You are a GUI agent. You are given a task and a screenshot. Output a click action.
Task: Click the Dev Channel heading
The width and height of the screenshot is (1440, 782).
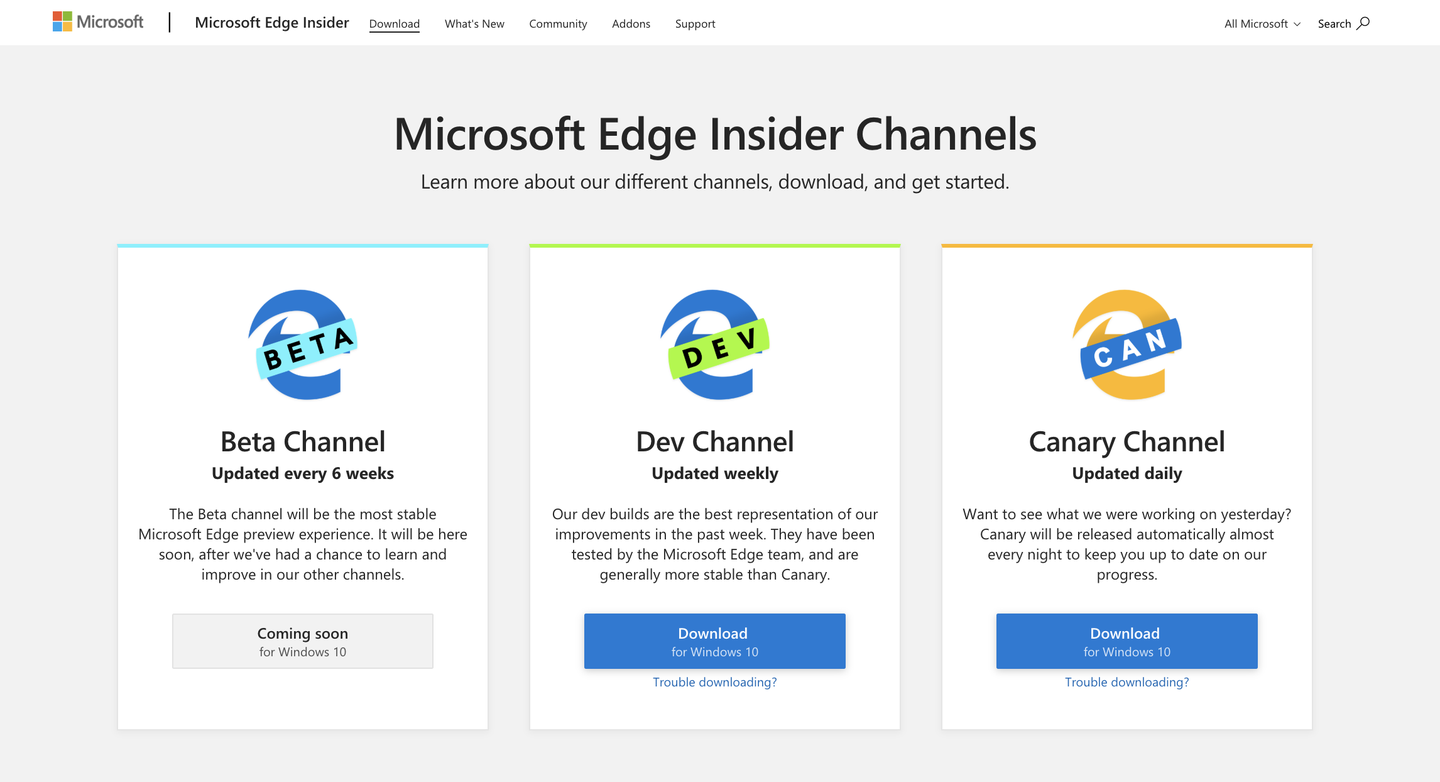715,442
